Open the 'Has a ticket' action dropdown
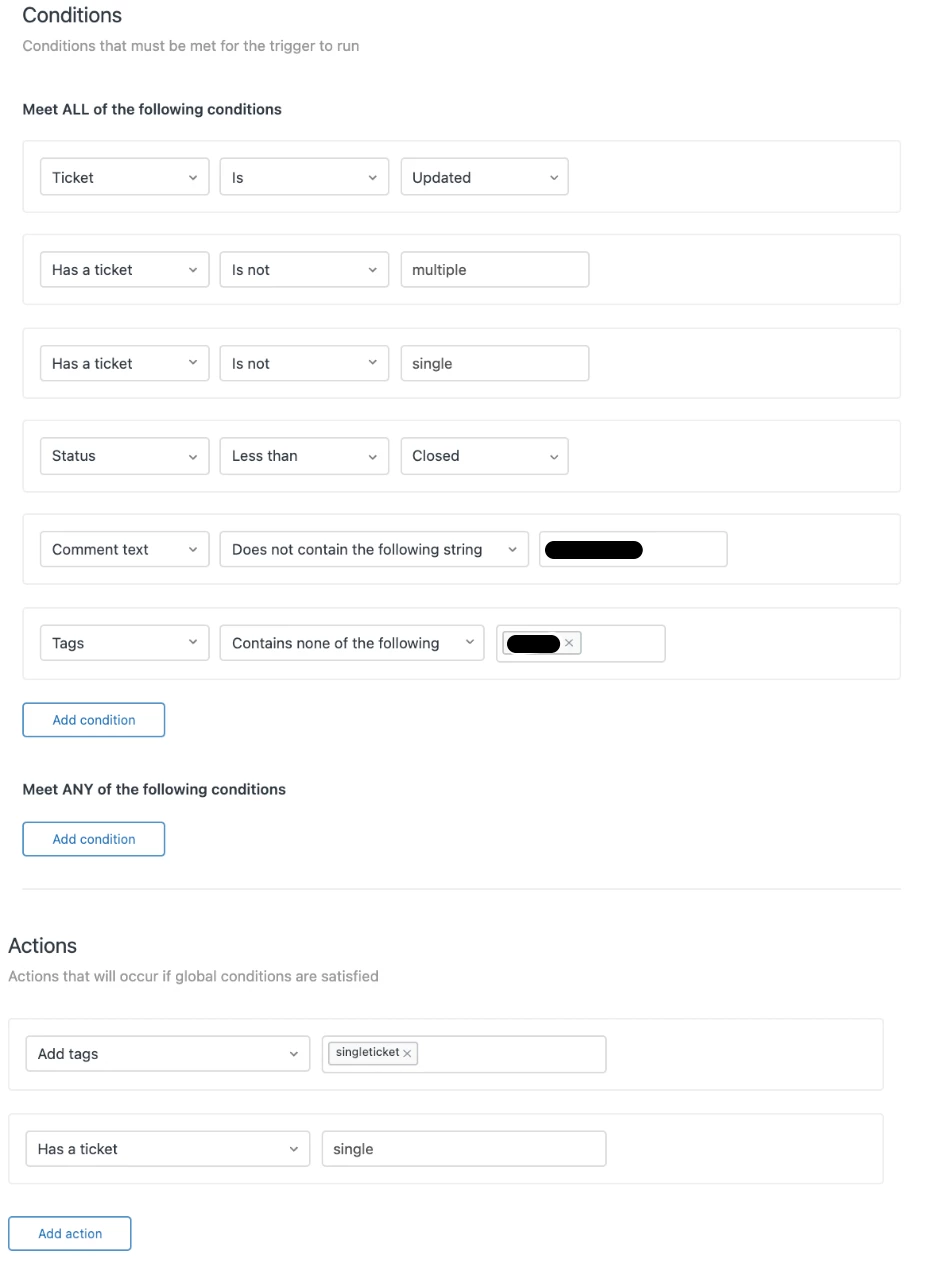The width and height of the screenshot is (936, 1266). click(168, 1149)
